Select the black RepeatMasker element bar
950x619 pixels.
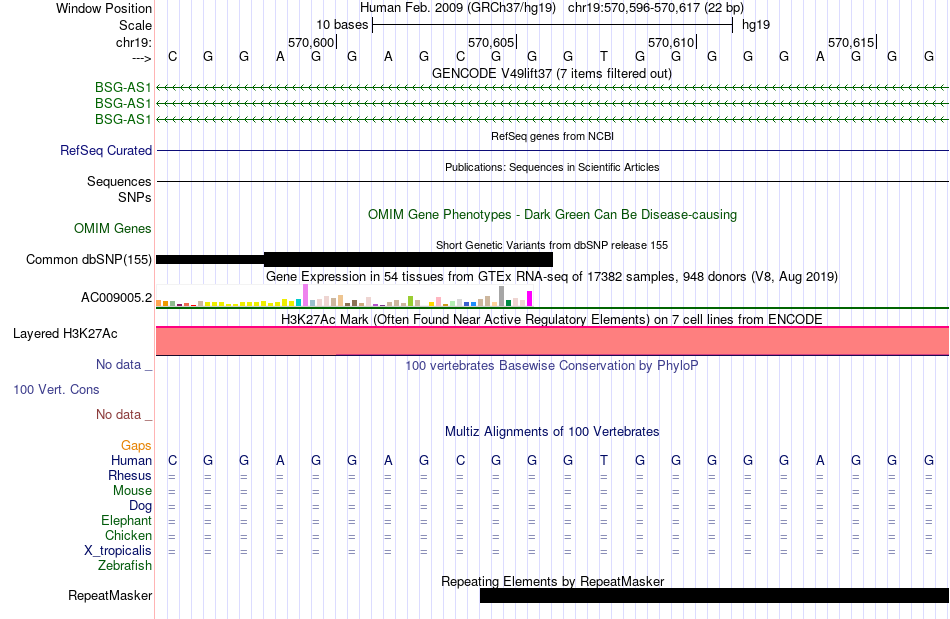714,595
